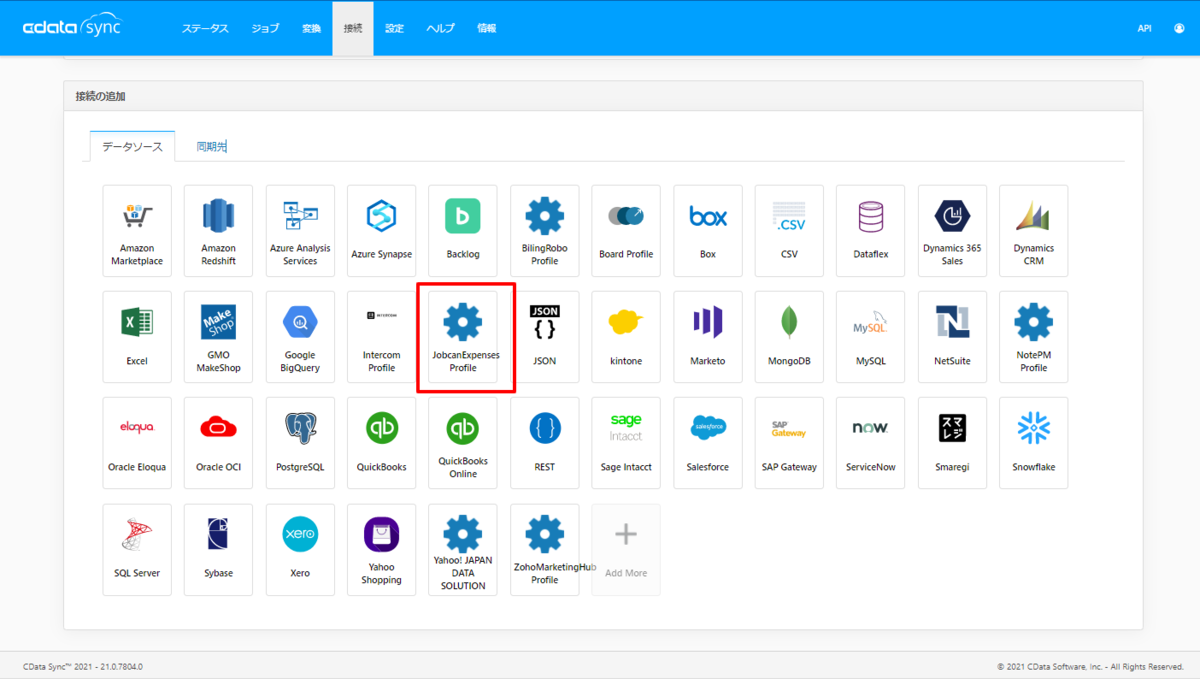Open the 変換 menu item

point(311,28)
